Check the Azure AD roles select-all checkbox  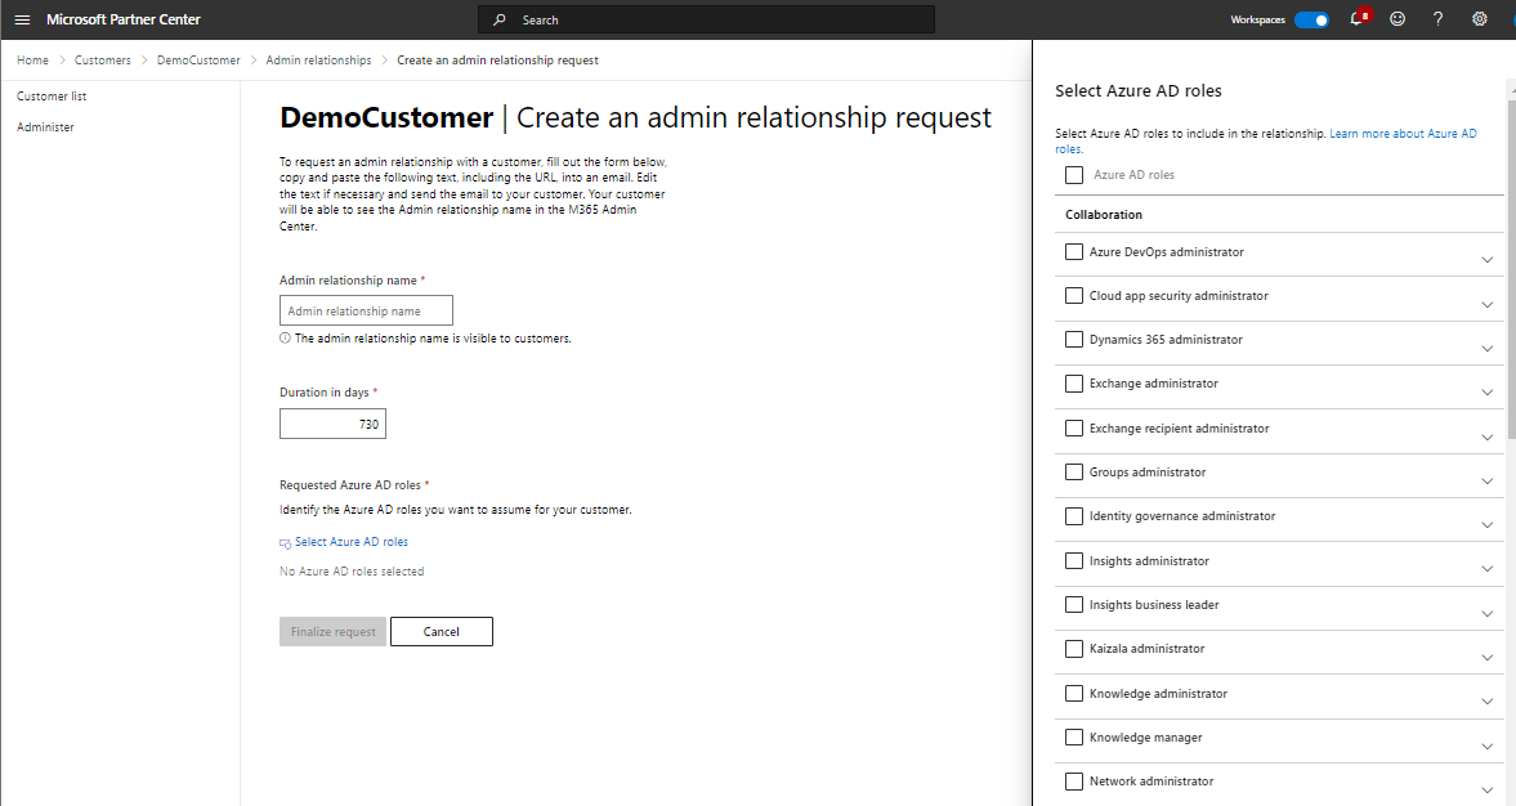(x=1074, y=175)
